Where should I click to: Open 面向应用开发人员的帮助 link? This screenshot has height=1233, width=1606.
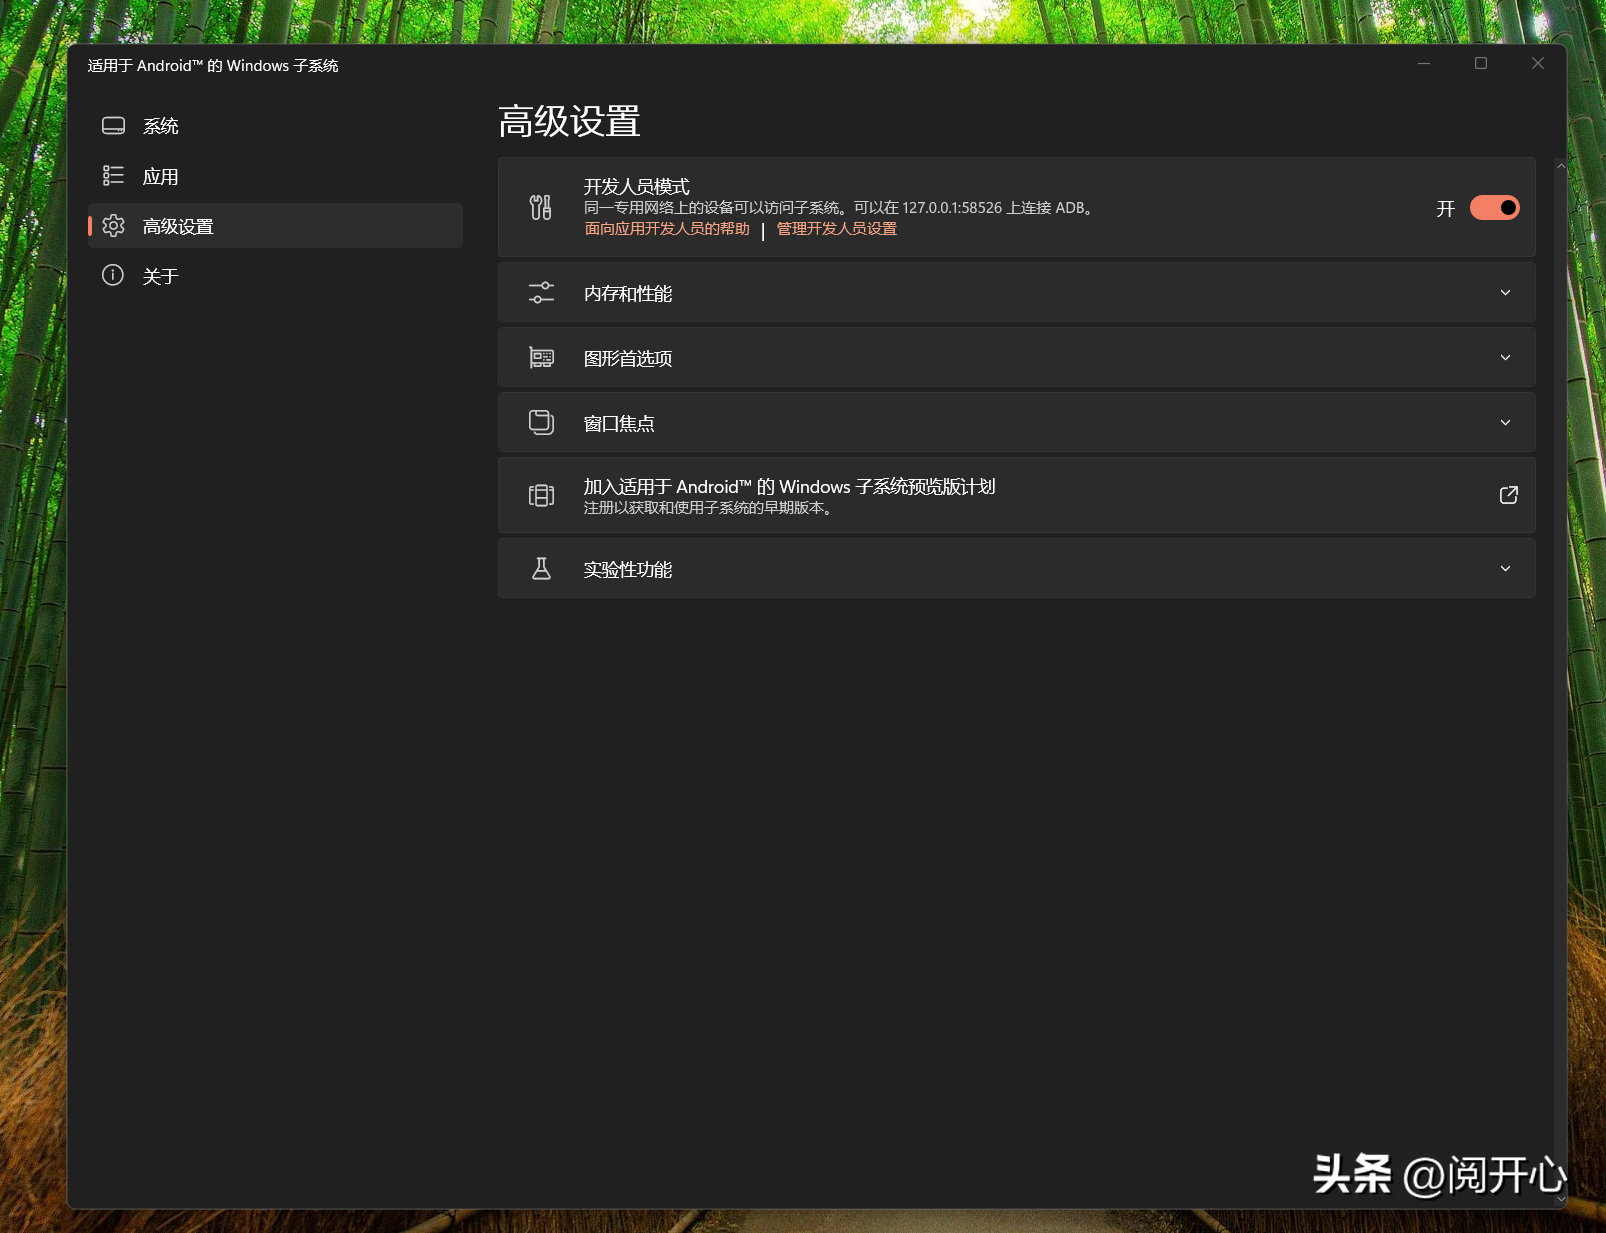click(666, 228)
